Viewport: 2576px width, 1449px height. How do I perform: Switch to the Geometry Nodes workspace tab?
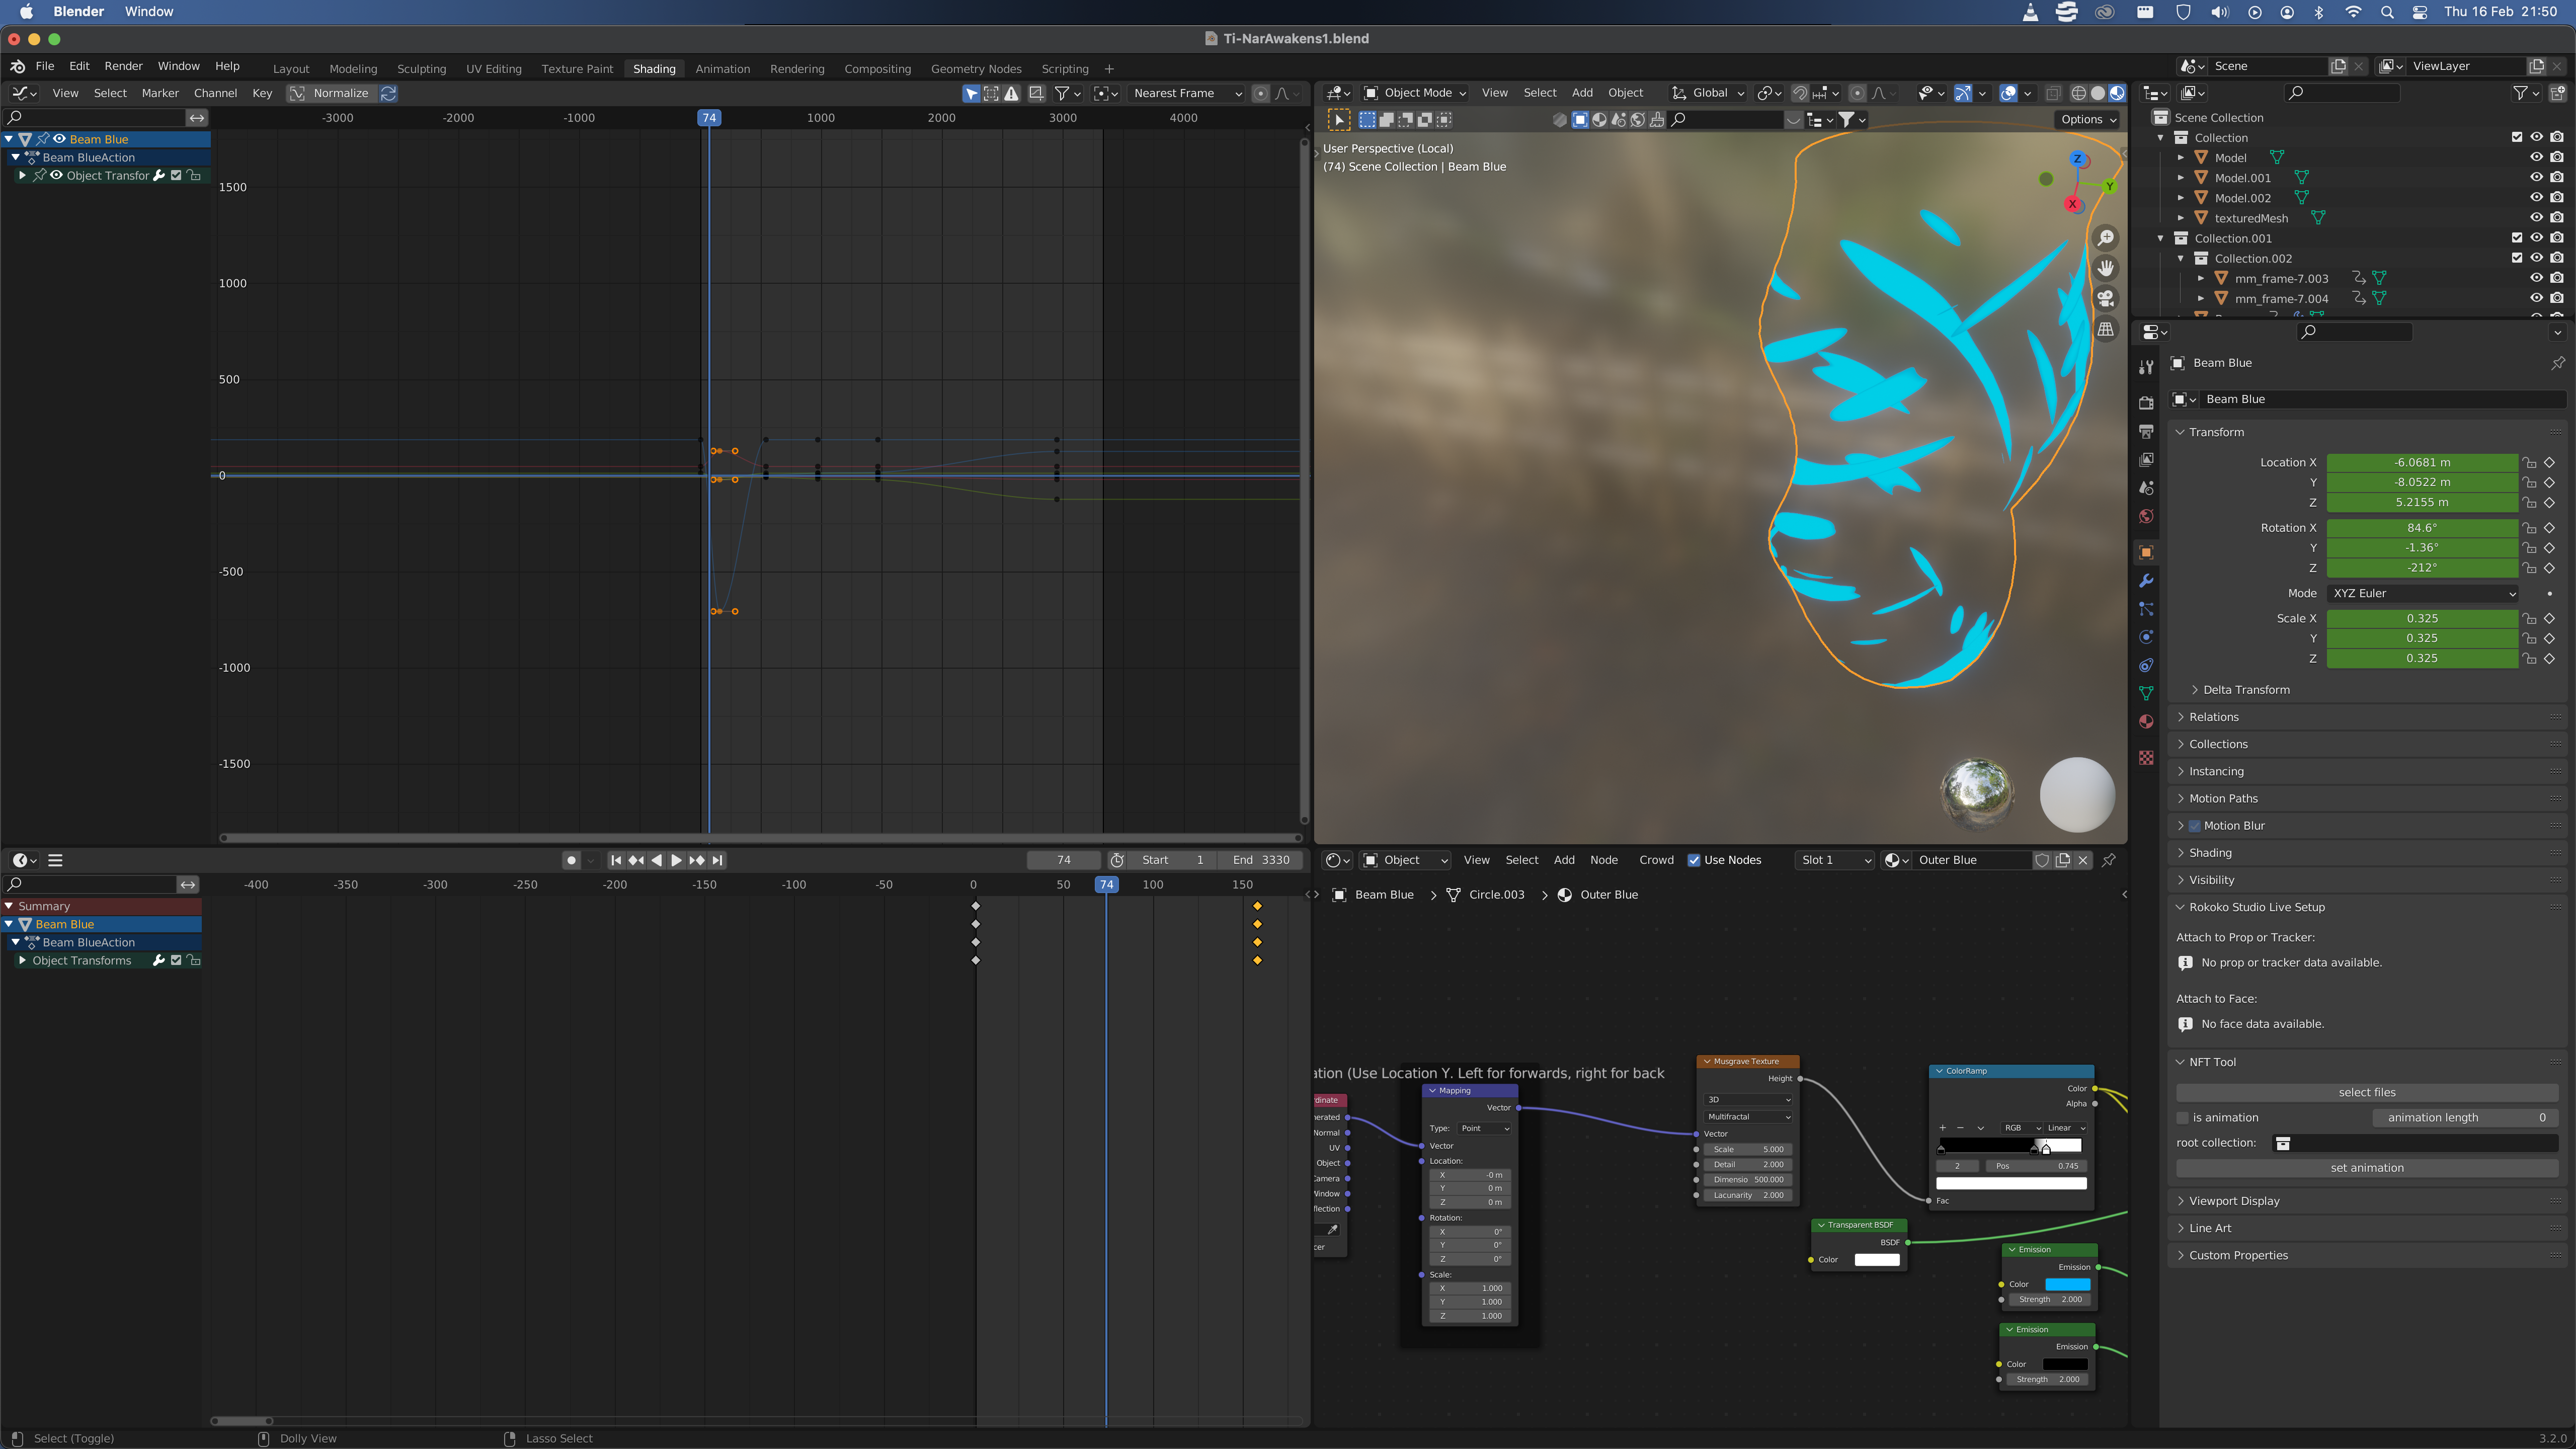coord(975,69)
